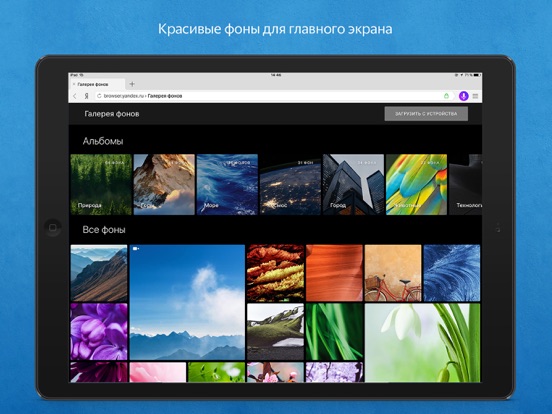552x414 pixels.
Task: Open the Море album
Action: (x=227, y=184)
